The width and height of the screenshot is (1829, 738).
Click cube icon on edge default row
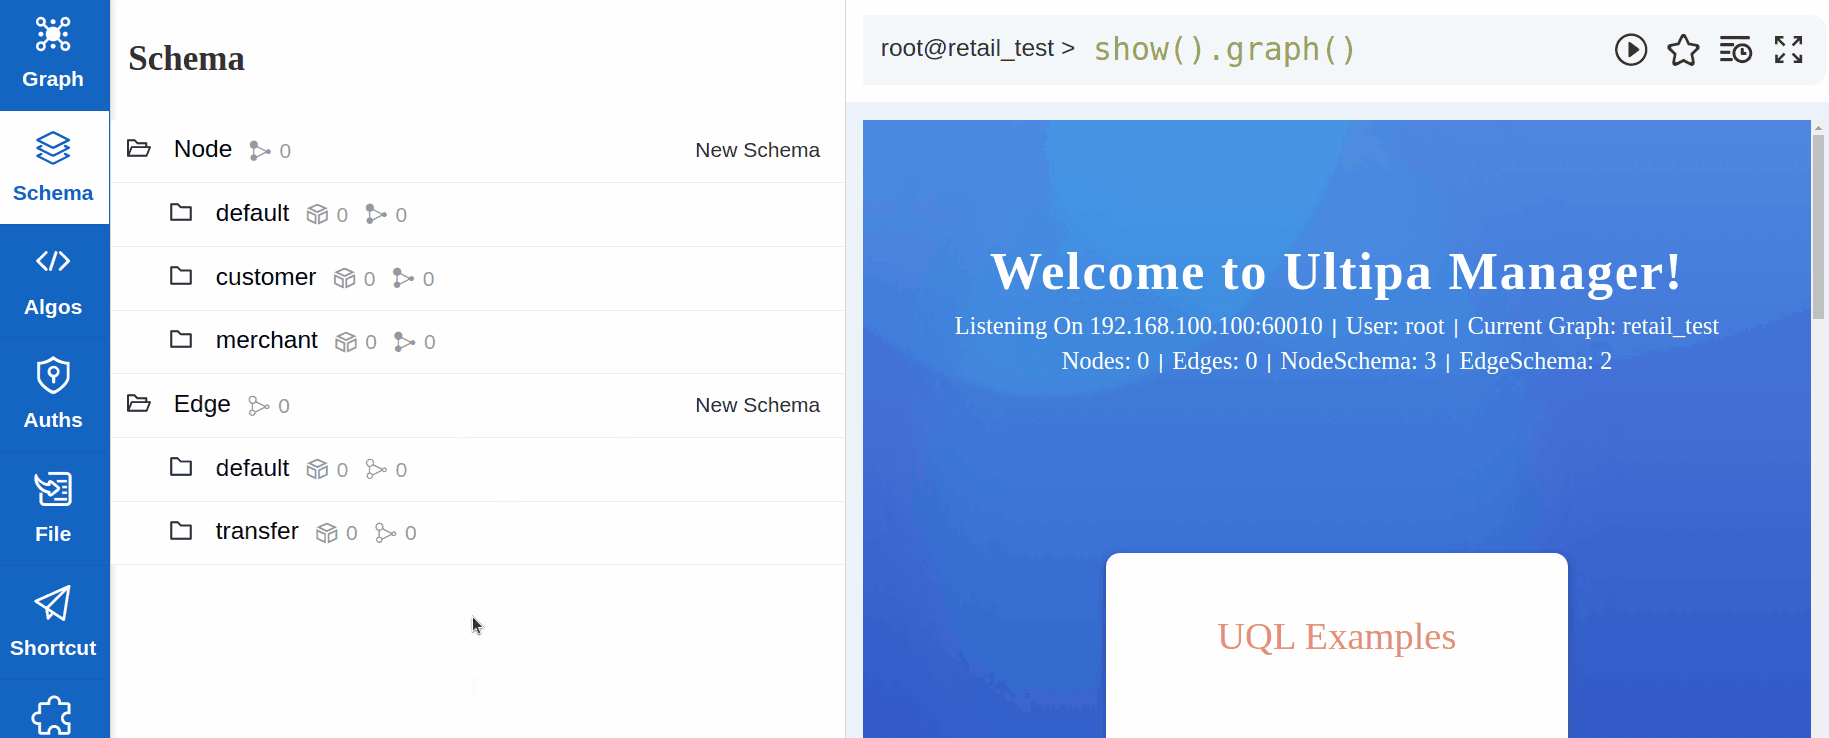pyautogui.click(x=317, y=469)
